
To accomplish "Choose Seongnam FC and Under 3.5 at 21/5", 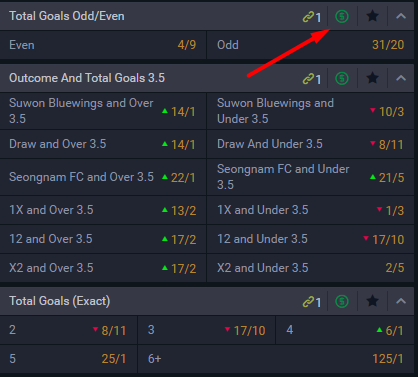I will click(311, 177).
